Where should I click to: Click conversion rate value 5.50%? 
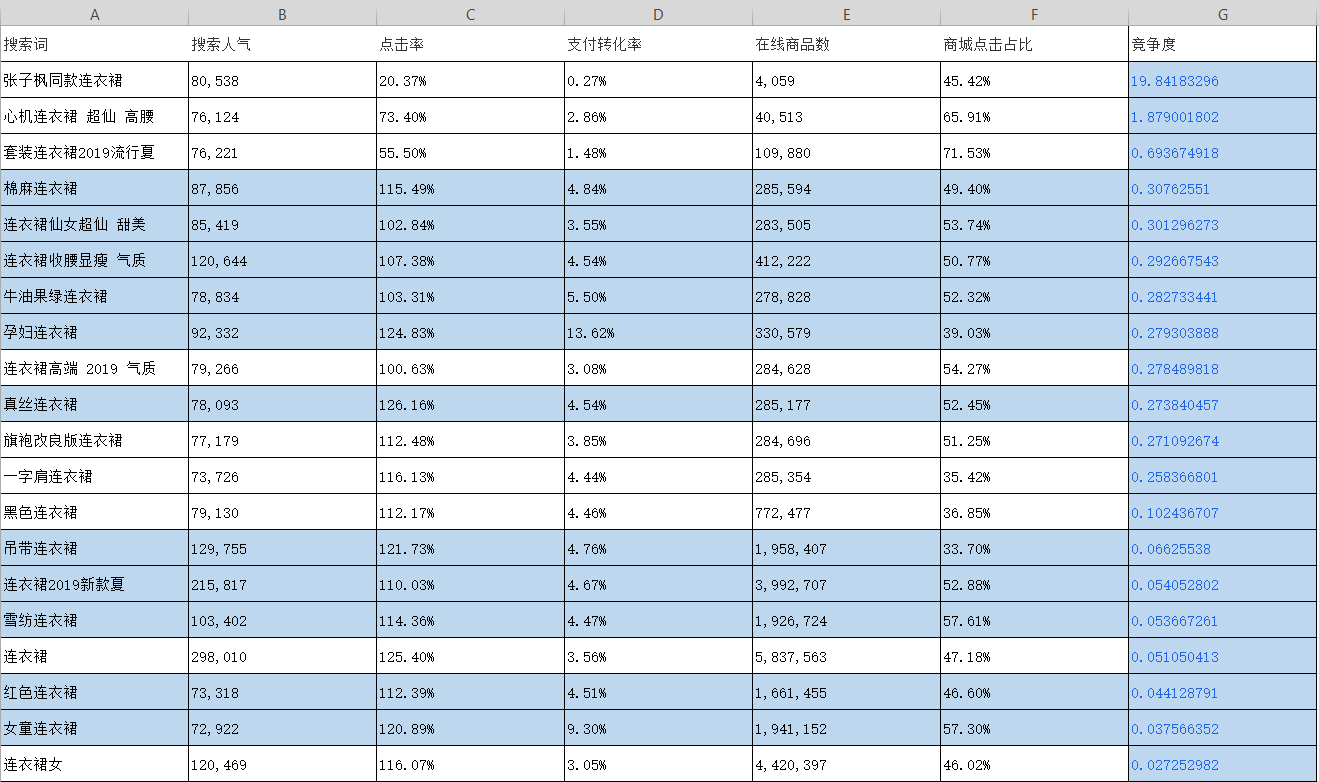658,296
